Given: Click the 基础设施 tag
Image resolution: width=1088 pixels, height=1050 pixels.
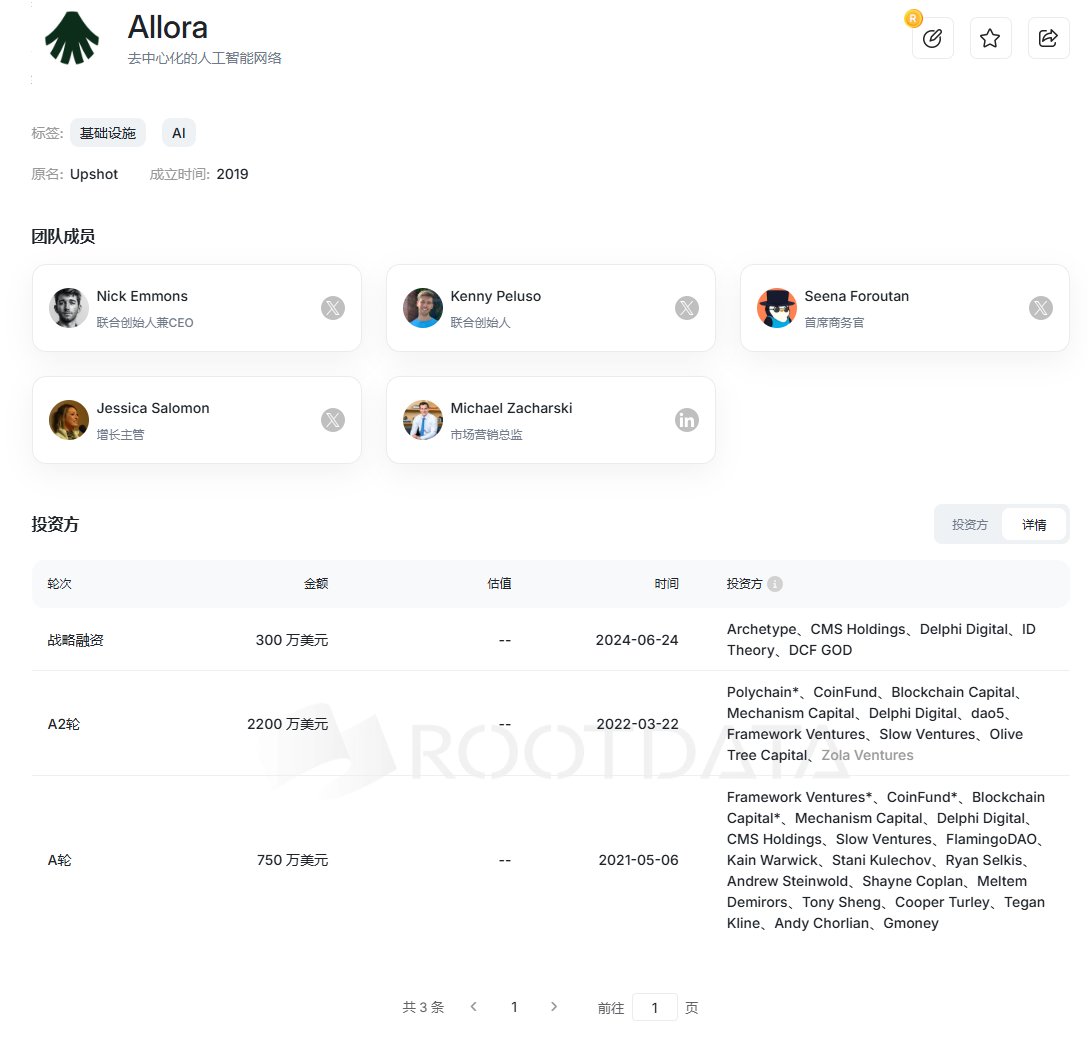Looking at the screenshot, I should tap(108, 133).
